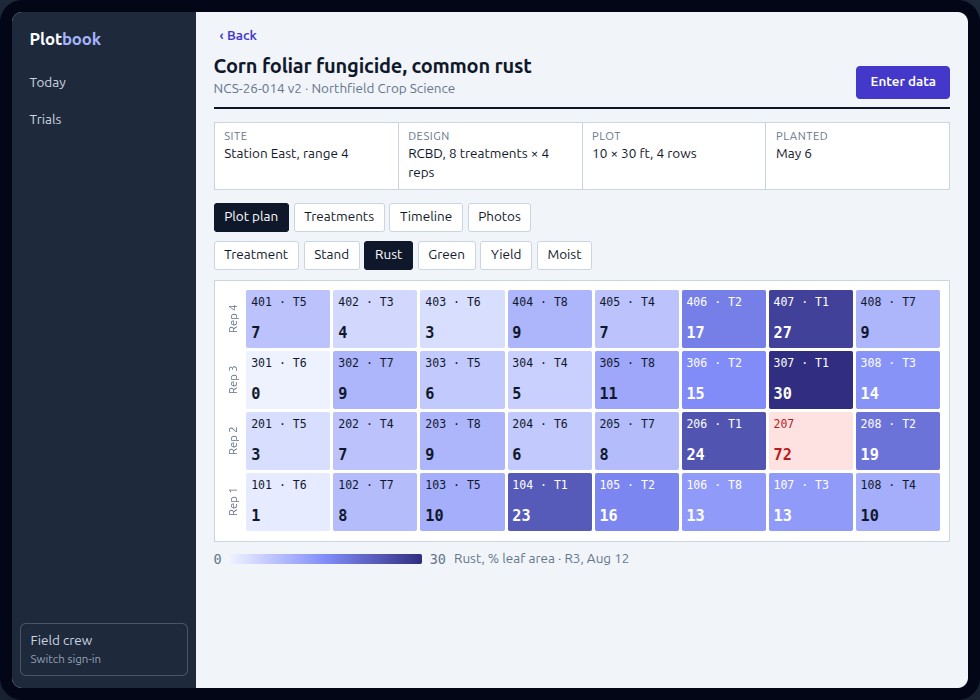Select plot 305 · T8
This screenshot has width=980, height=700.
tap(636, 380)
